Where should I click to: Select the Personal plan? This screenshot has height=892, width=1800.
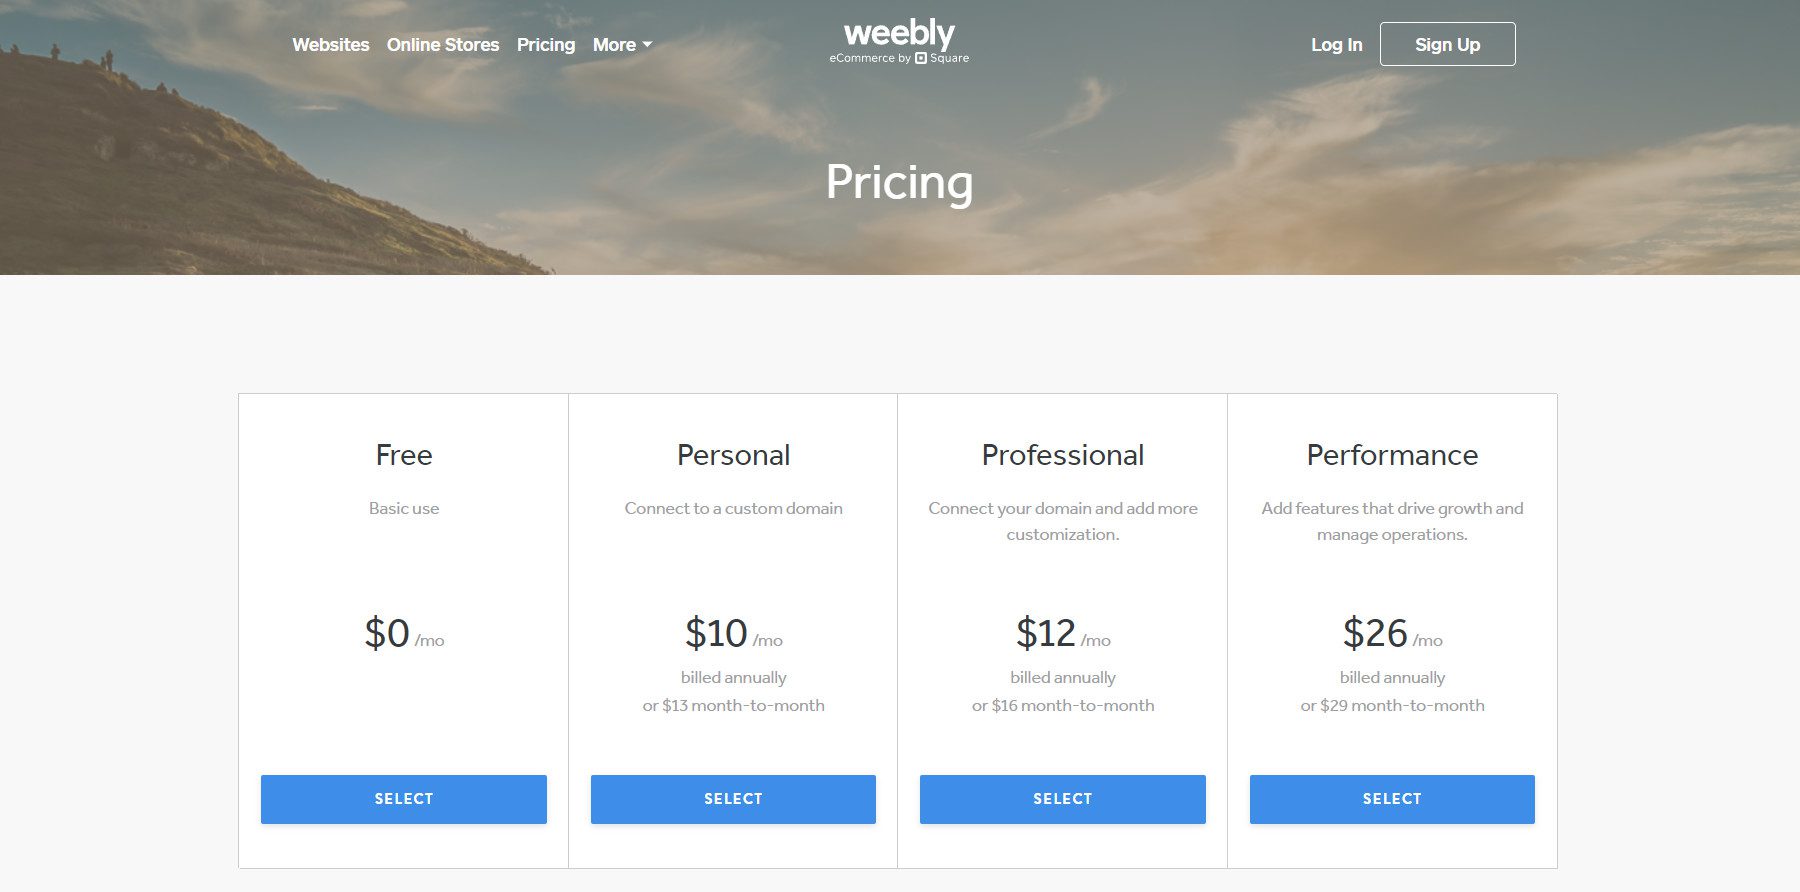coord(732,799)
